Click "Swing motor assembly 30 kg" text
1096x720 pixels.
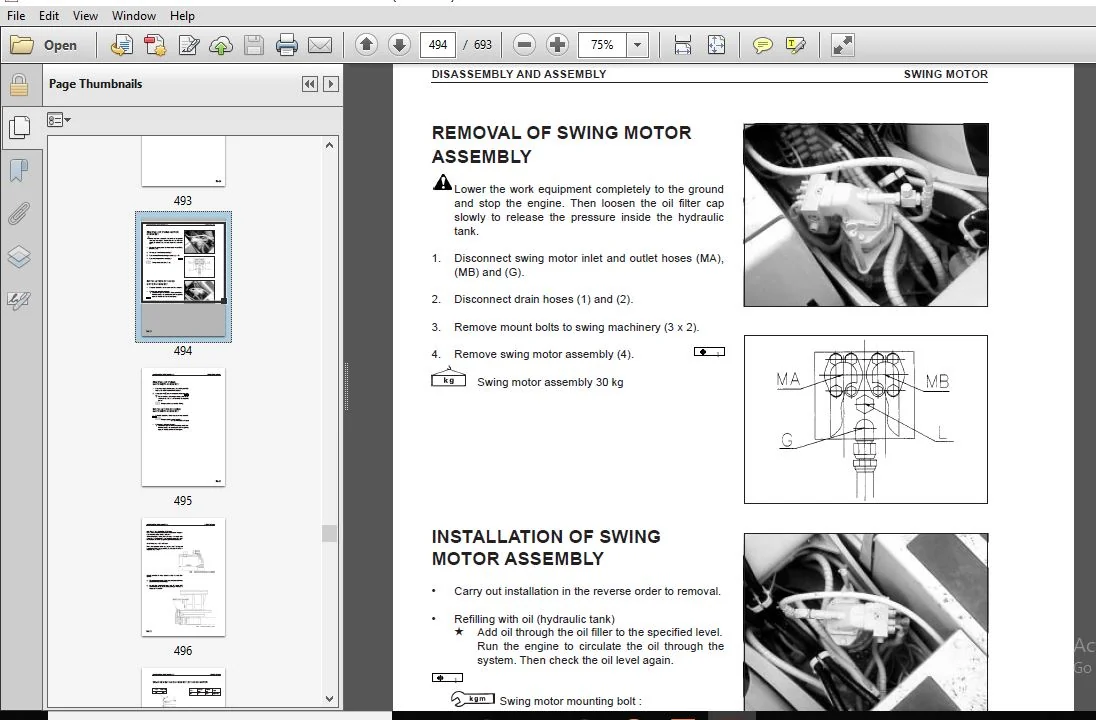pyautogui.click(x=550, y=382)
